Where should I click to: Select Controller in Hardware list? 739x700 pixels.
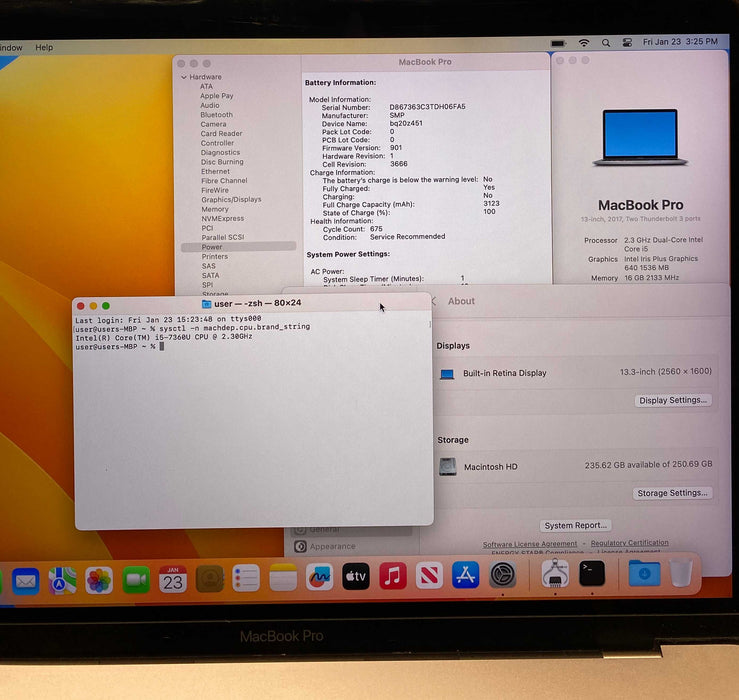click(217, 143)
